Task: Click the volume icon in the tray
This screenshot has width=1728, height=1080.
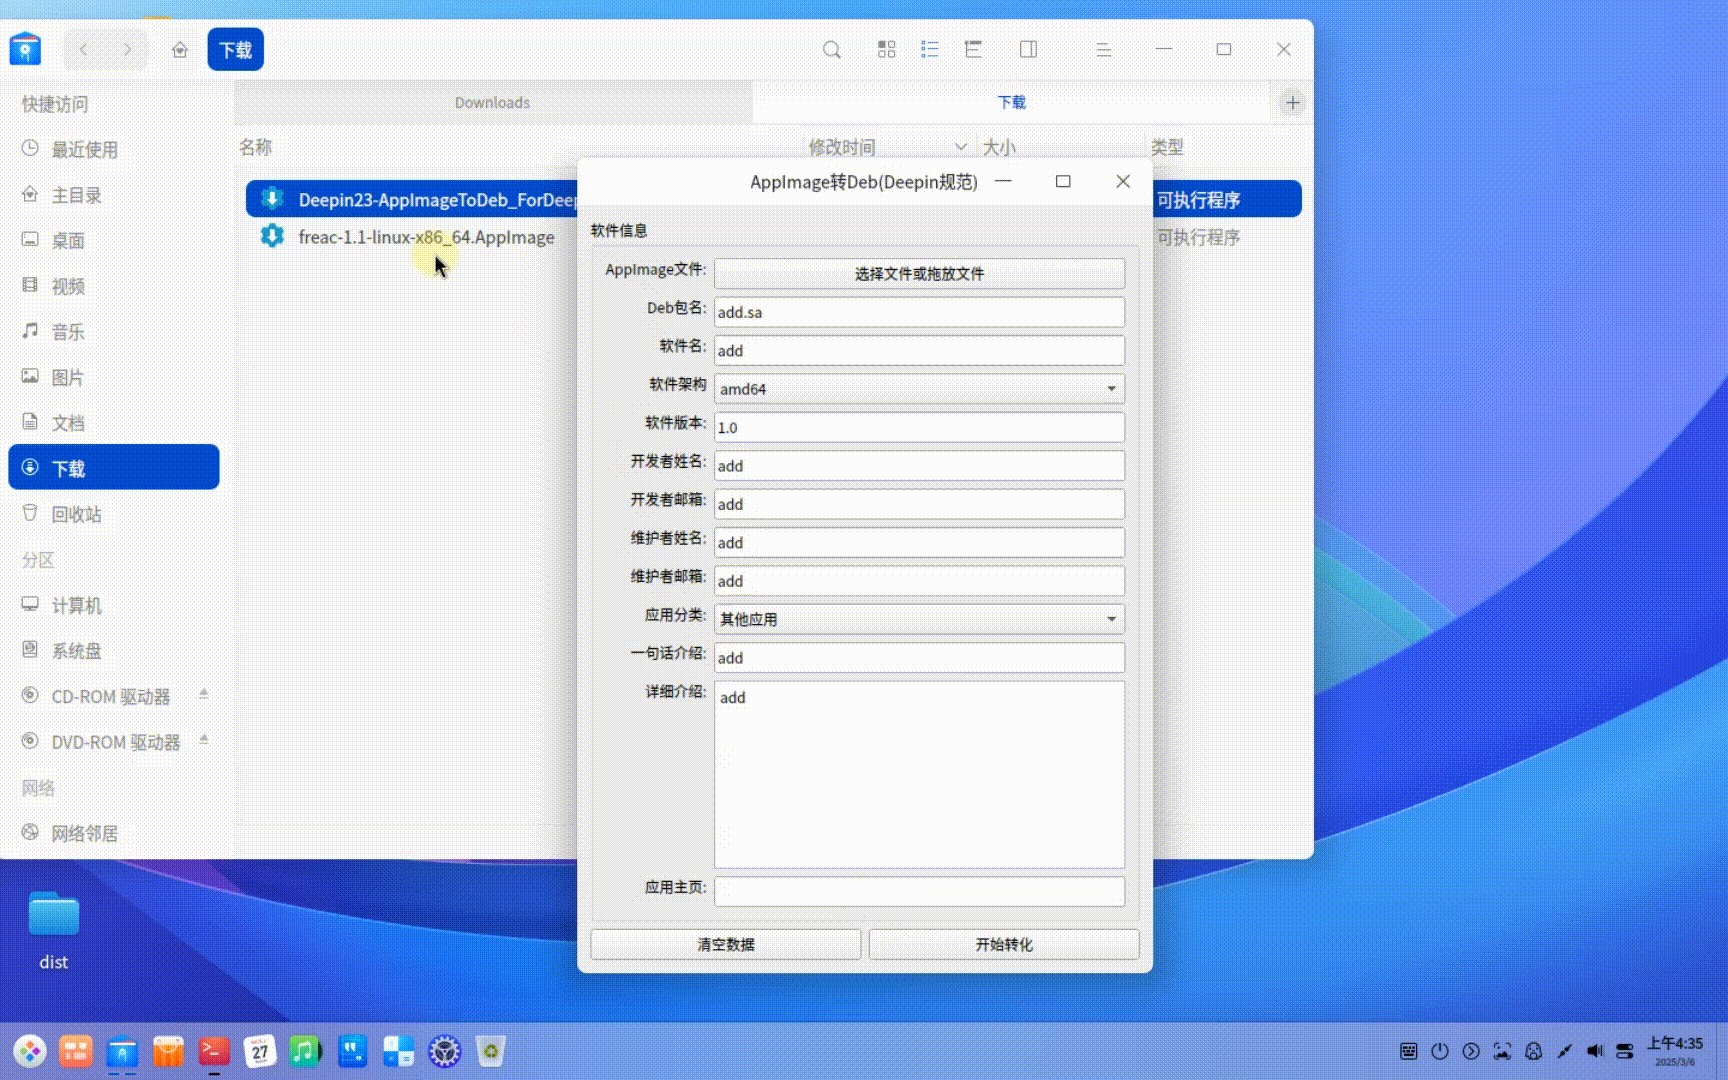Action: (1595, 1051)
